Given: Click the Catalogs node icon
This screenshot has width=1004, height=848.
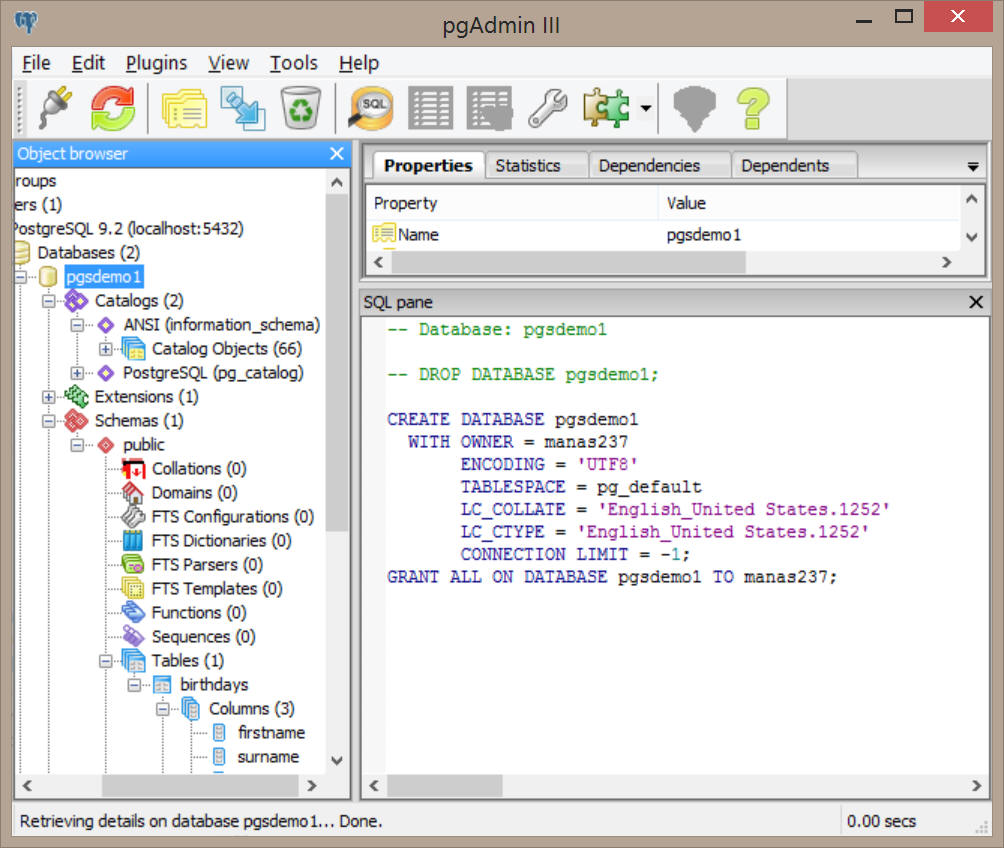Looking at the screenshot, I should click(76, 300).
